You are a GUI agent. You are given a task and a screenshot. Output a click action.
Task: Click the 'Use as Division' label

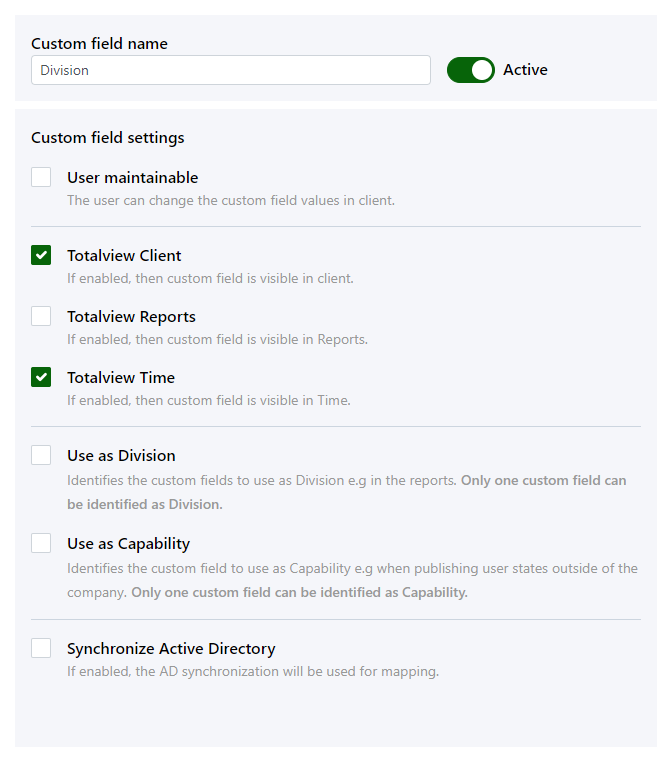pos(121,456)
